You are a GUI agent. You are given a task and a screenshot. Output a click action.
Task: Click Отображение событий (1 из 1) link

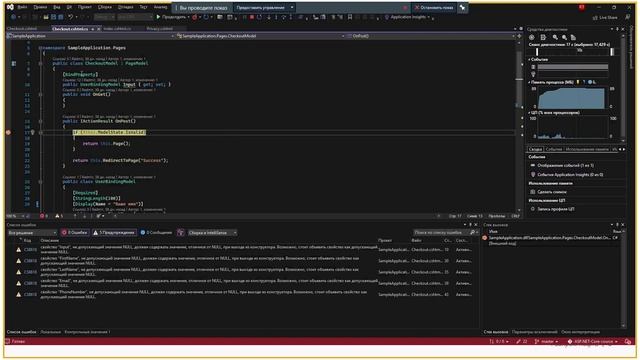point(565,165)
